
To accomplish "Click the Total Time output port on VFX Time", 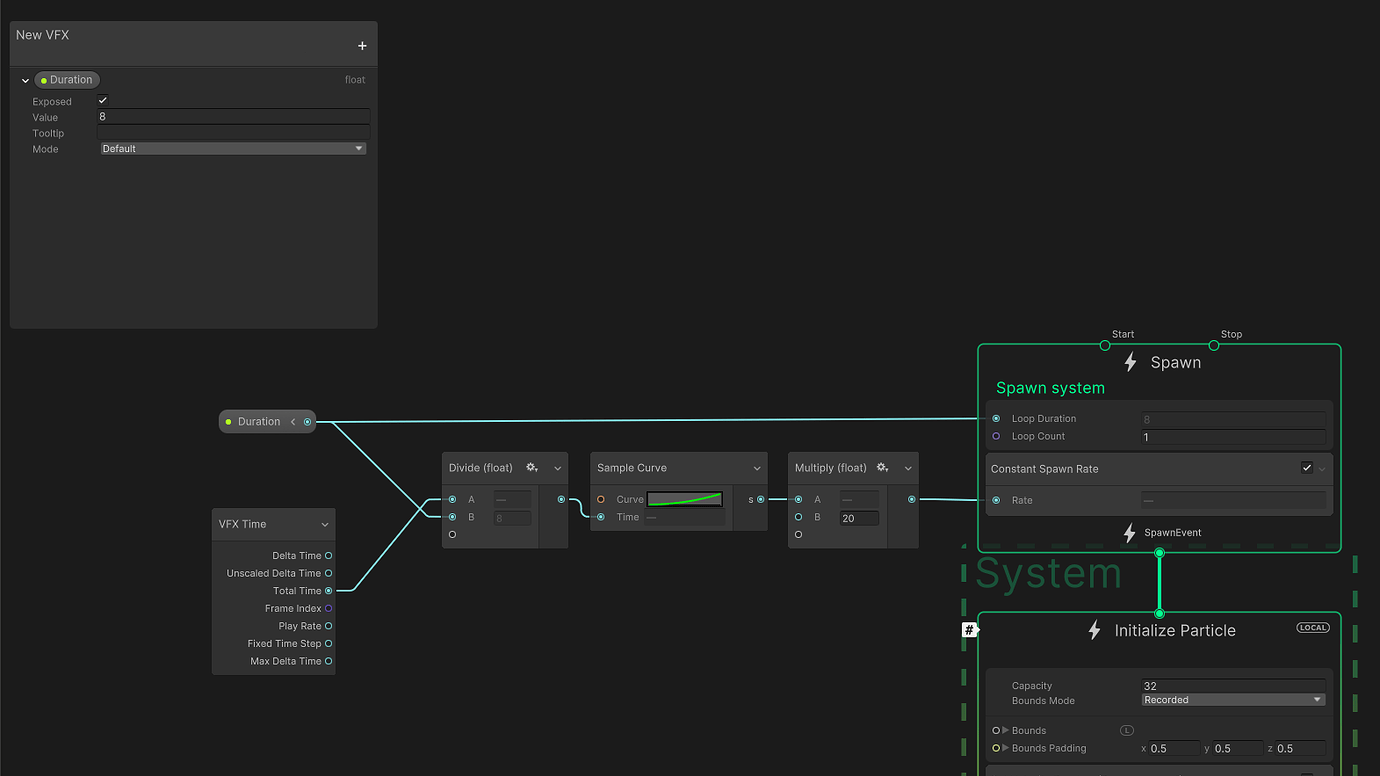I will point(331,590).
